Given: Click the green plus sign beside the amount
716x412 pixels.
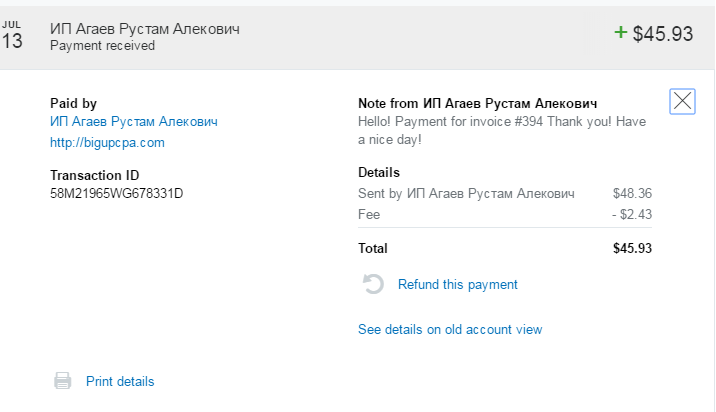Looking at the screenshot, I should [x=620, y=32].
